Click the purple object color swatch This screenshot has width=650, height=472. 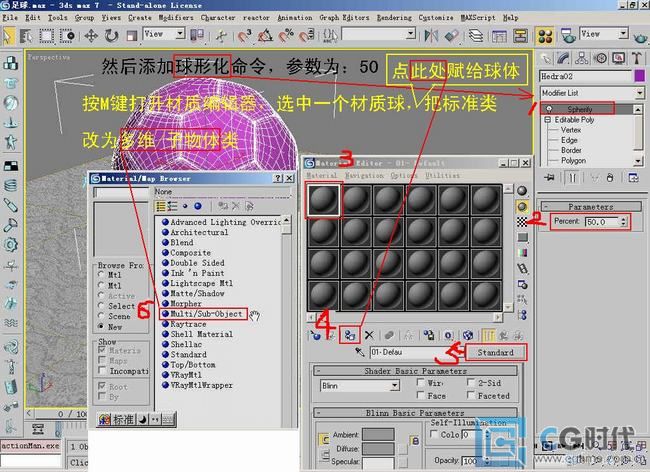(x=640, y=76)
